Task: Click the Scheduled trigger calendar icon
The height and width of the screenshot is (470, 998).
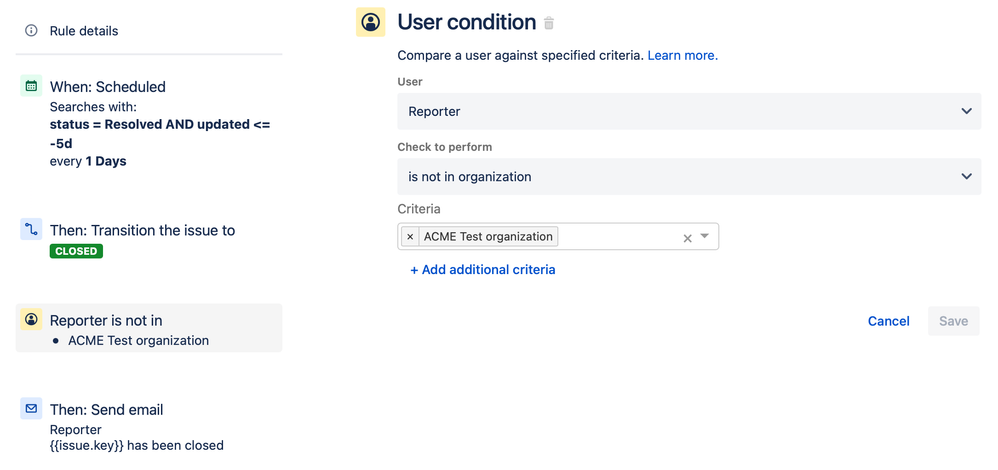Action: (x=31, y=87)
